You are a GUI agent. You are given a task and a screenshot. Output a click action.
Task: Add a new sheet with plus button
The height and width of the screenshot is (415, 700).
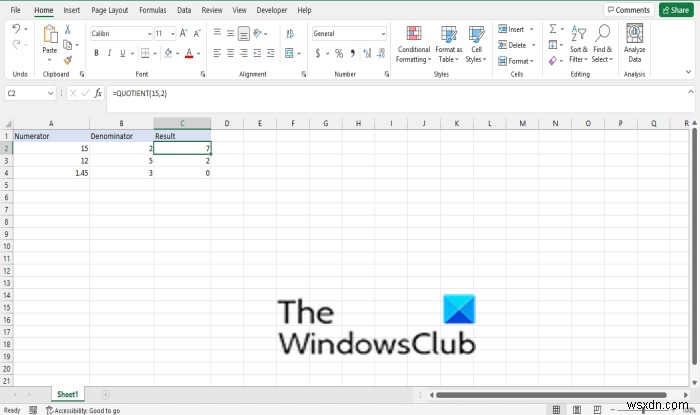tap(105, 394)
